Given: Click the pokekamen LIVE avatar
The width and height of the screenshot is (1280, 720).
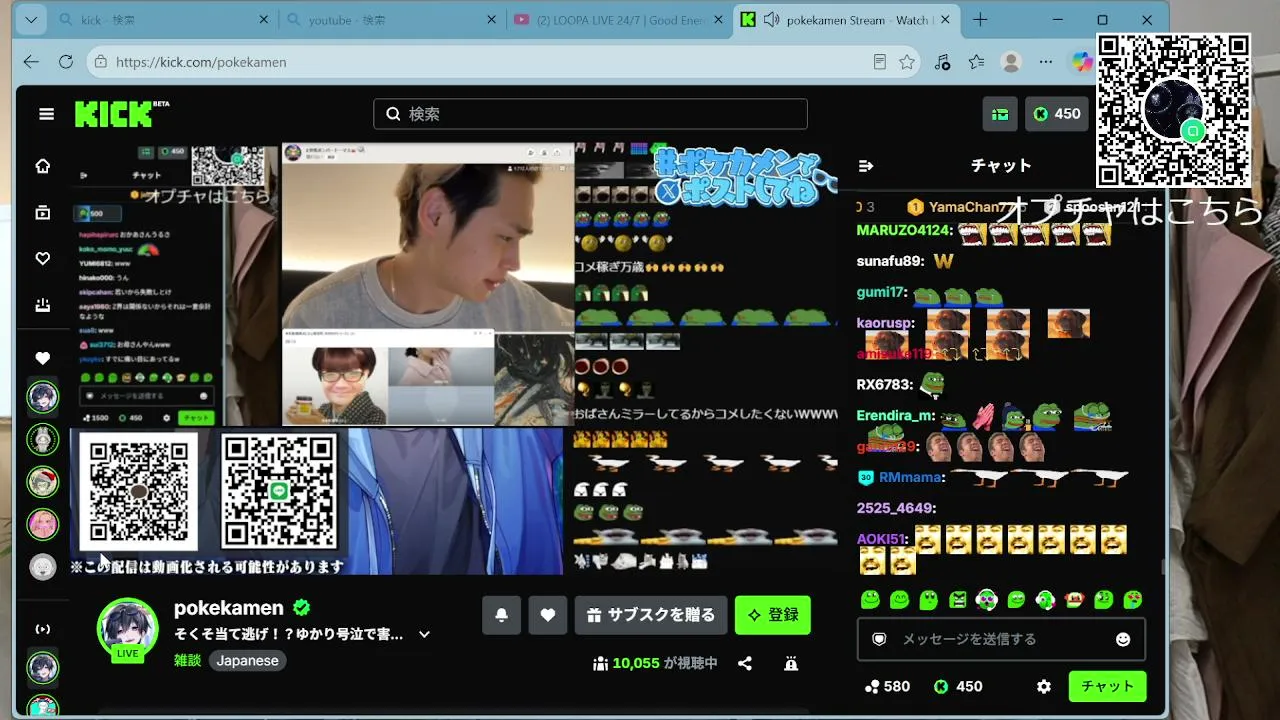Looking at the screenshot, I should 127,629.
